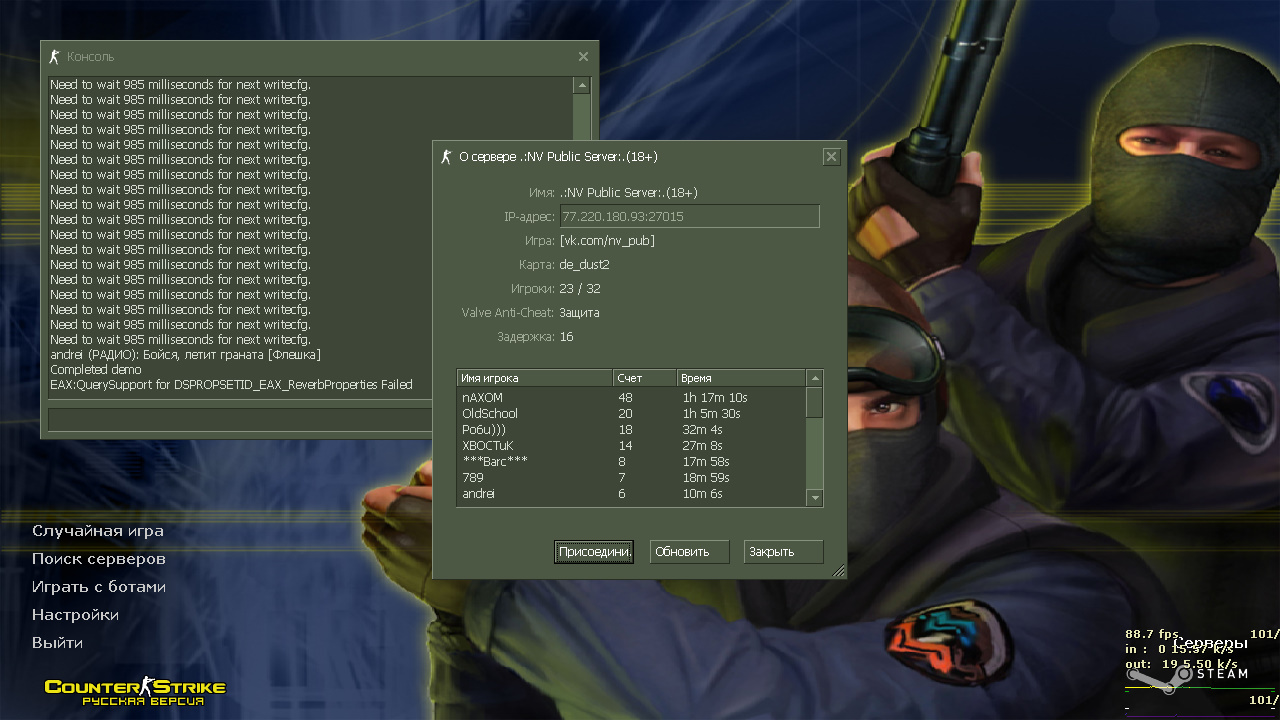
Task: Click the player list scroll down arrow
Action: (815, 497)
